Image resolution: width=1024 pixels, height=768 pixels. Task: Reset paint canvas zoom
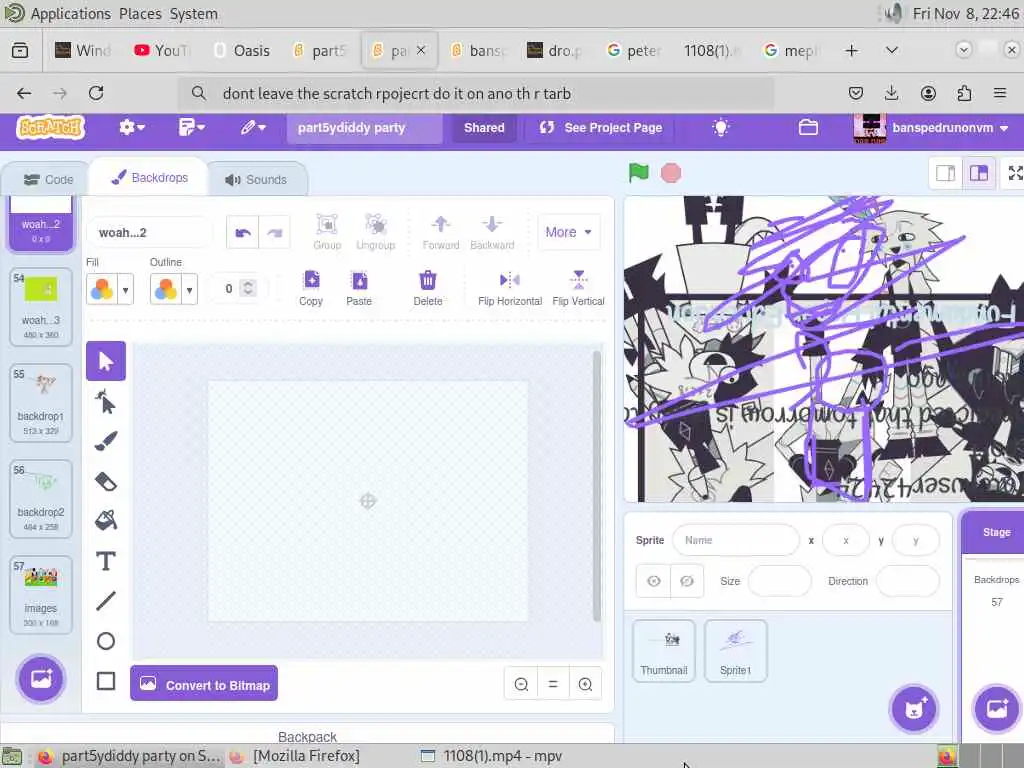tap(553, 684)
